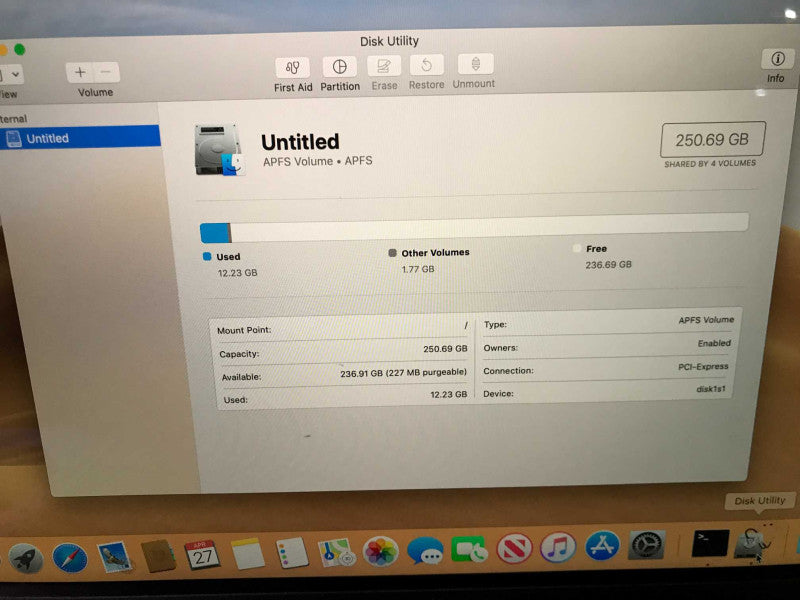Screen dimensions: 800x600
Task: Click the Free 236.69 GB value
Action: 608,265
